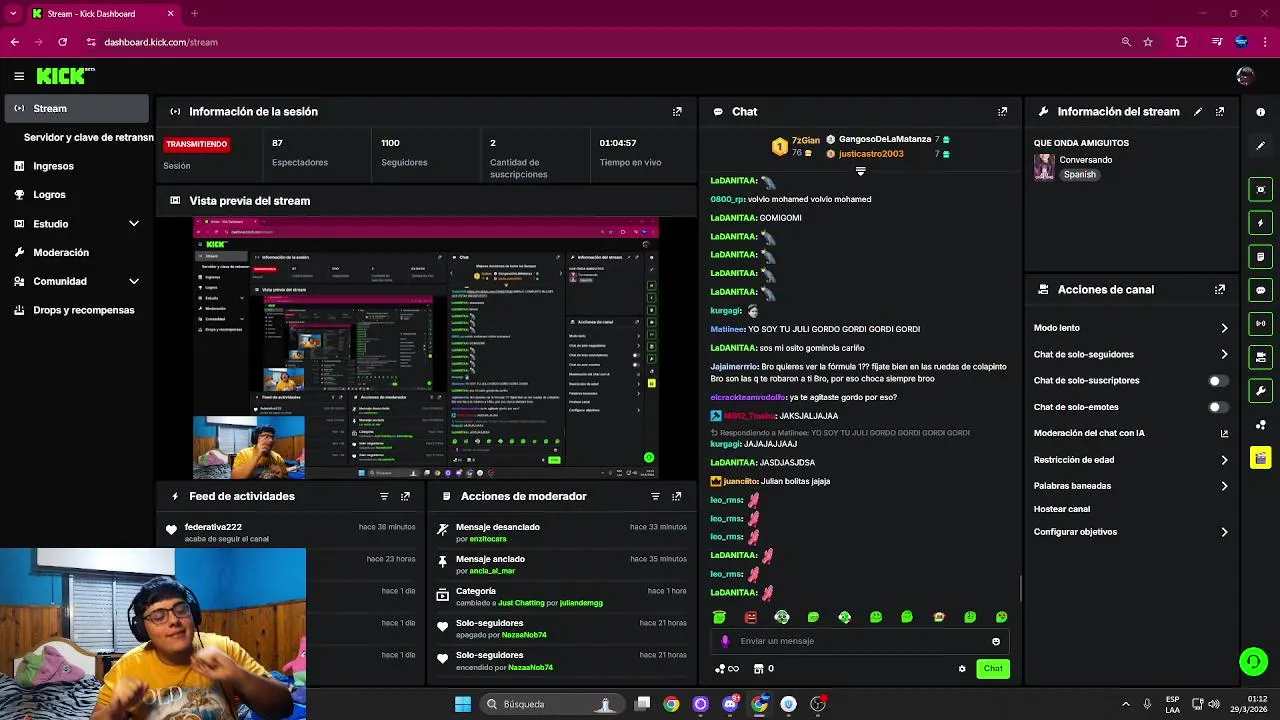Click the stream preview video thumbnail
This screenshot has width=1280, height=720.
426,349
